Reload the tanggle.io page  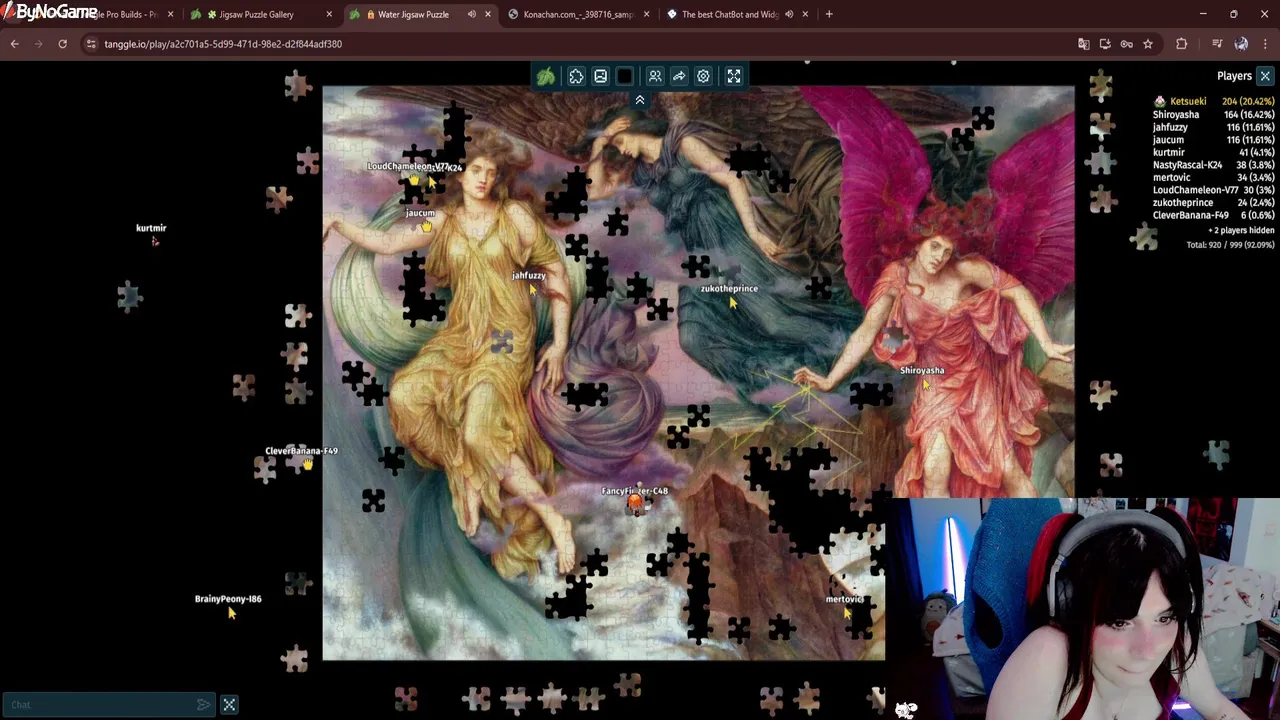[x=62, y=44]
